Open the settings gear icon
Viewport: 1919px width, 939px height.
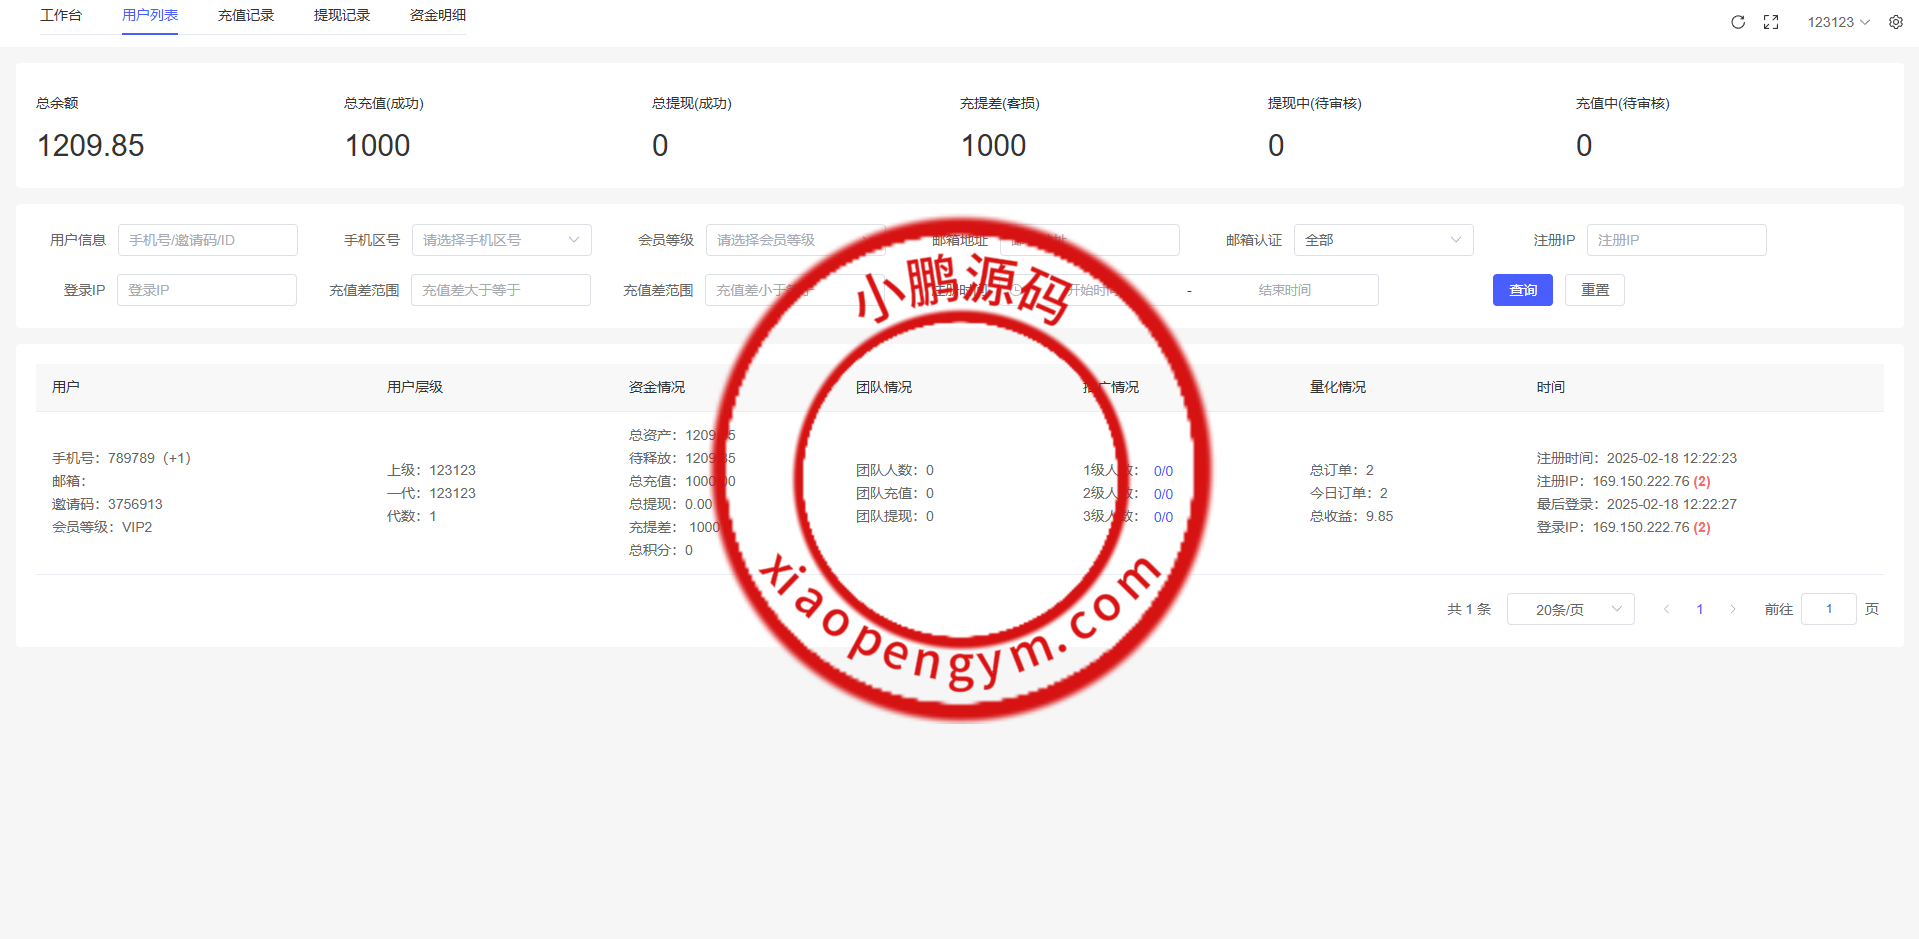point(1896,22)
